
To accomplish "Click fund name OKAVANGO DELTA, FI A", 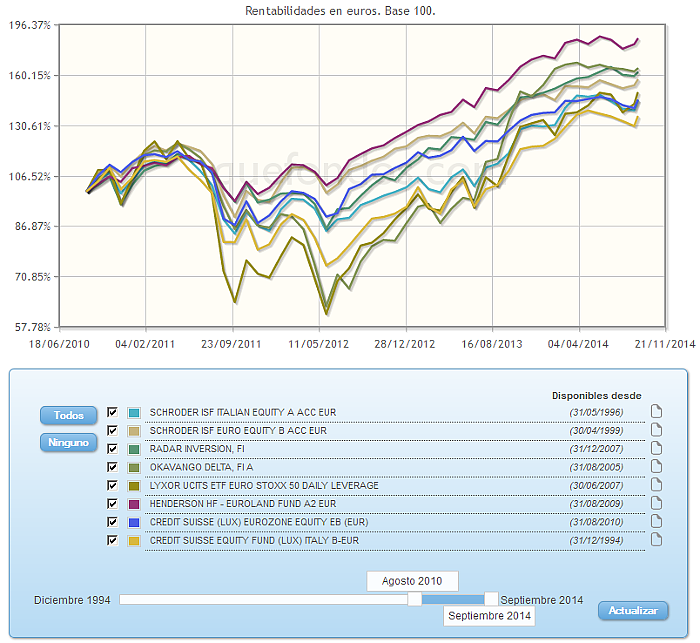I will (x=201, y=467).
